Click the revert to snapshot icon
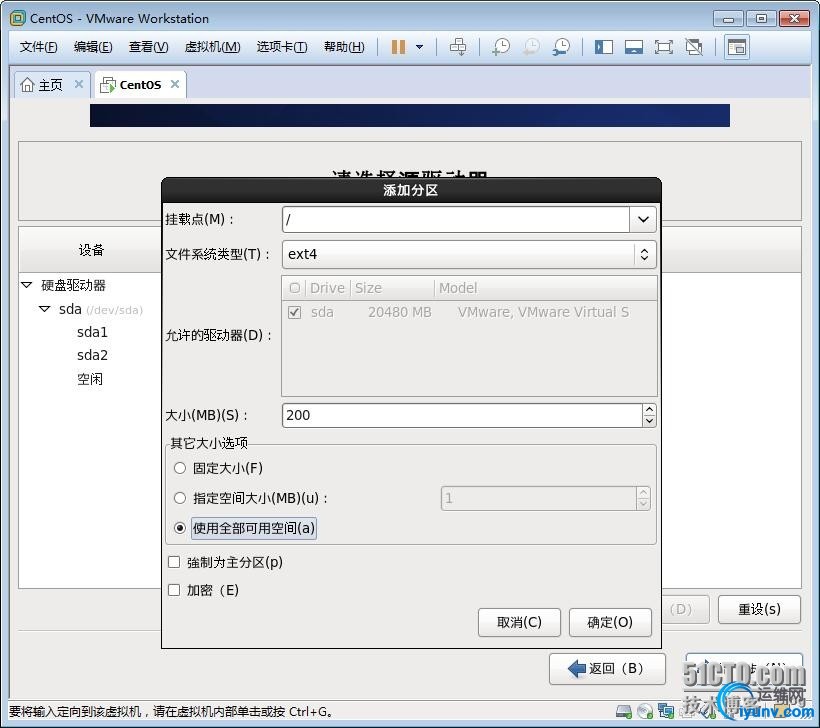Viewport: 820px width, 728px height. coord(531,47)
